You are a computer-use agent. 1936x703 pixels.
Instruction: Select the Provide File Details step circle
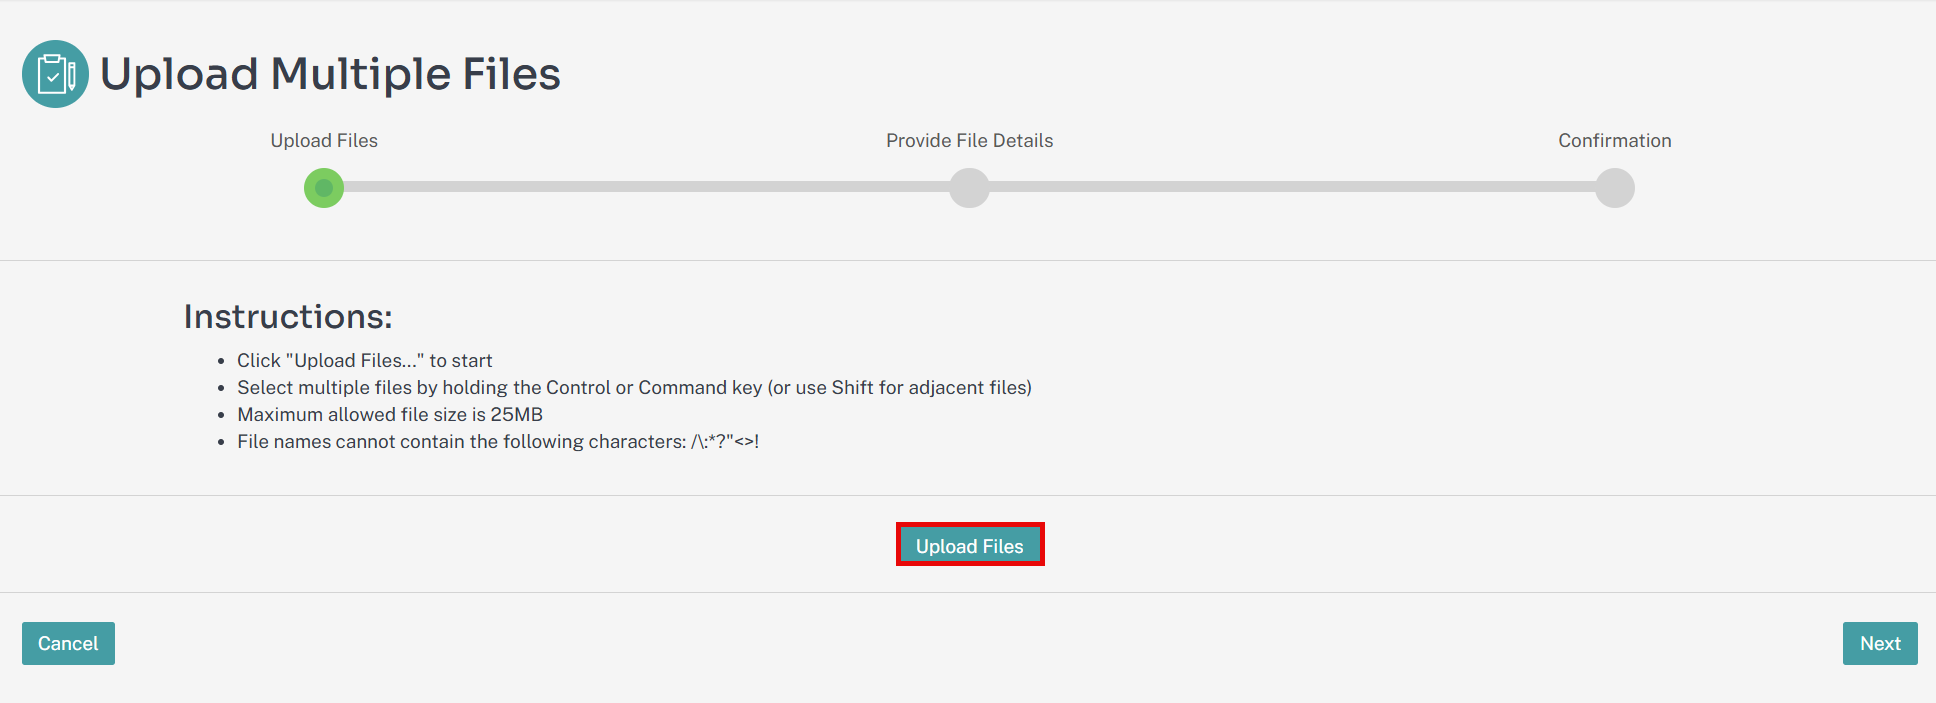click(969, 188)
